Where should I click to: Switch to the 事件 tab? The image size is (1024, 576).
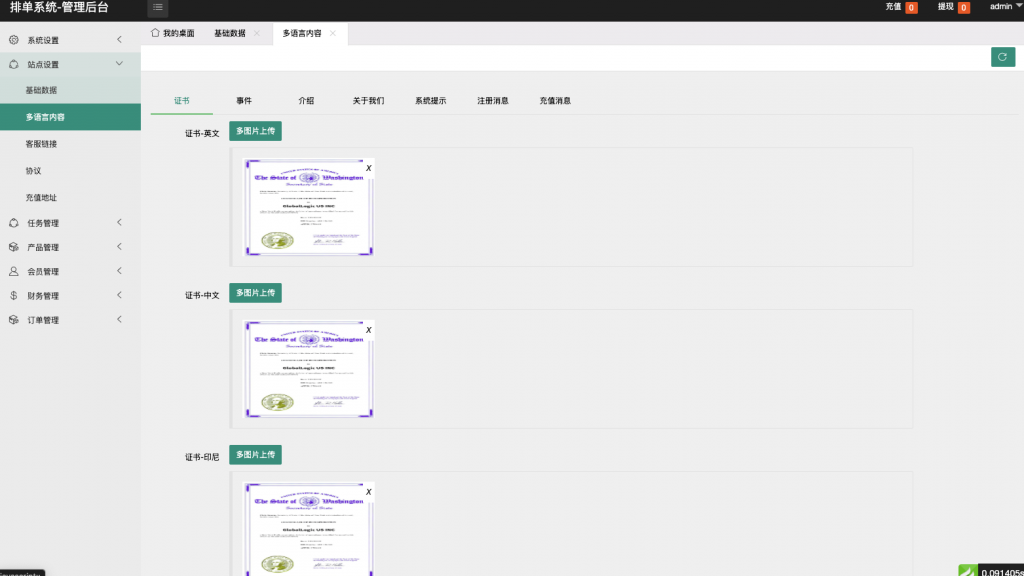coord(241,100)
